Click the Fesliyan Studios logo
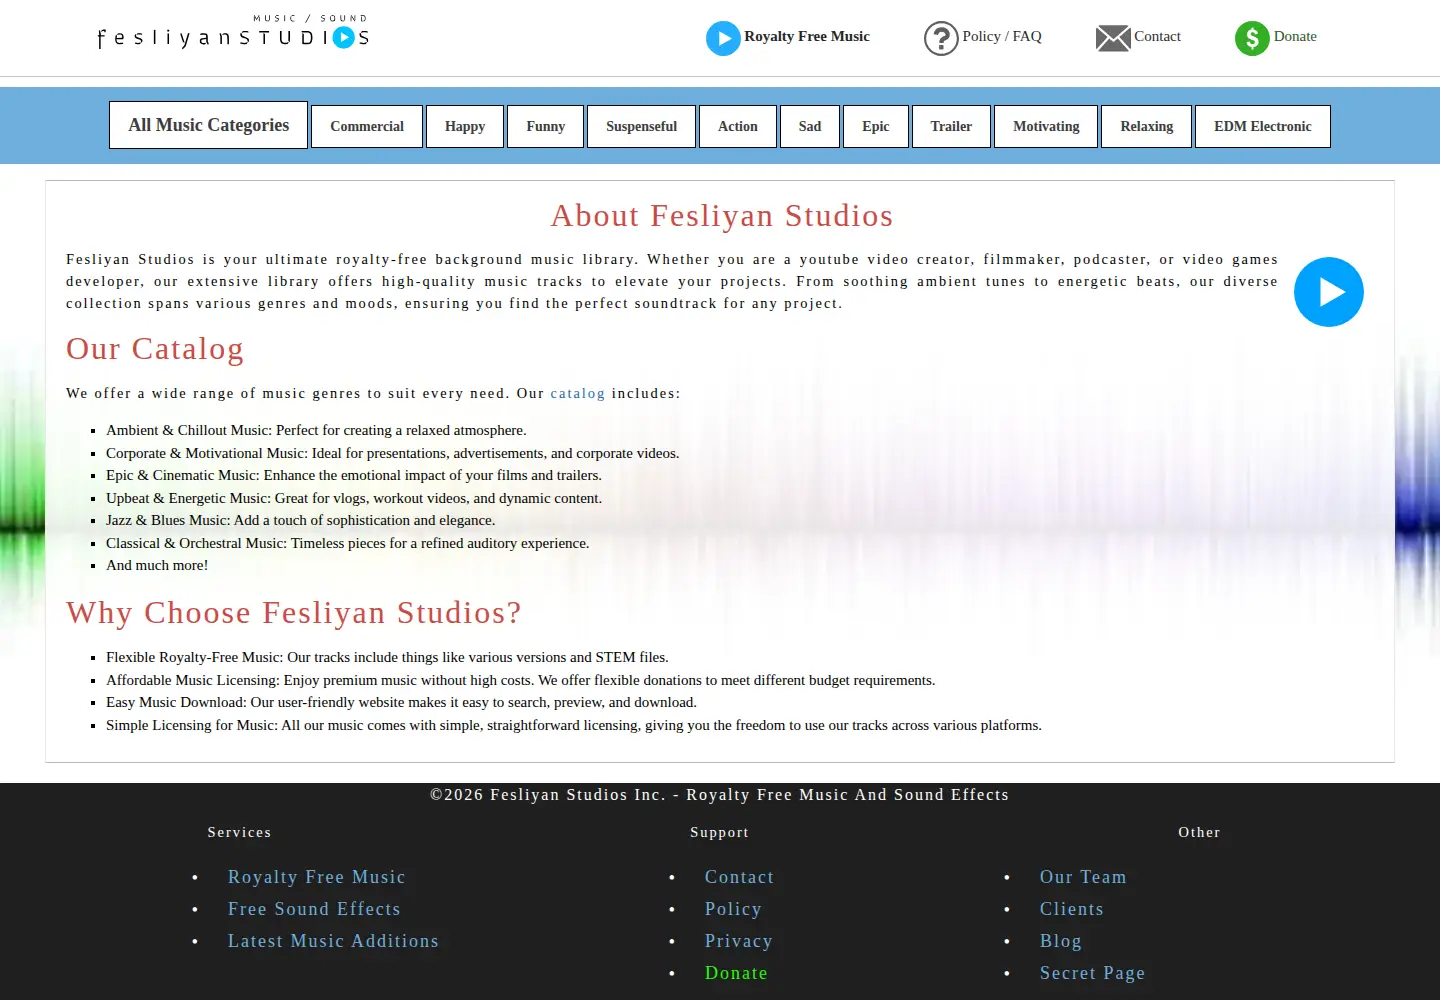Viewport: 1440px width, 1000px height. pos(234,33)
